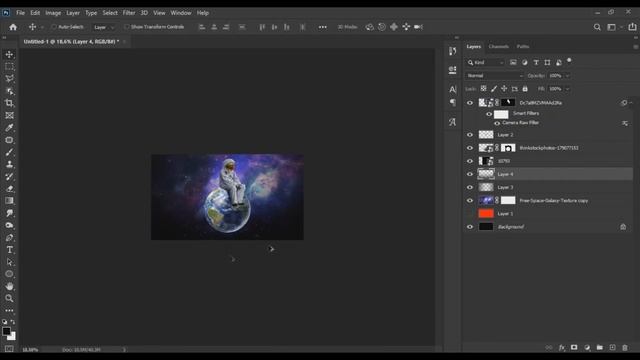The height and width of the screenshot is (360, 640).
Task: Click the swap foreground background colors arrow
Action: (x=13, y=322)
